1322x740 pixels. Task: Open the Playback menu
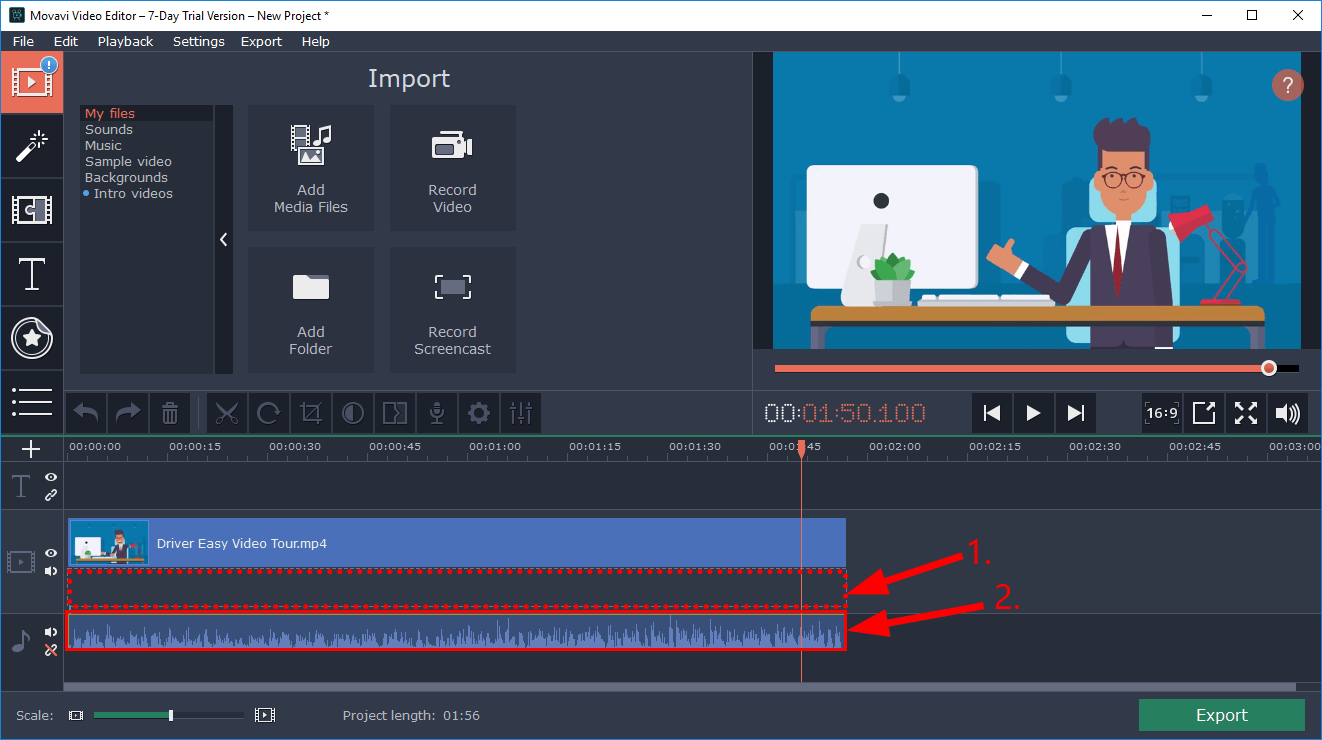click(x=125, y=41)
